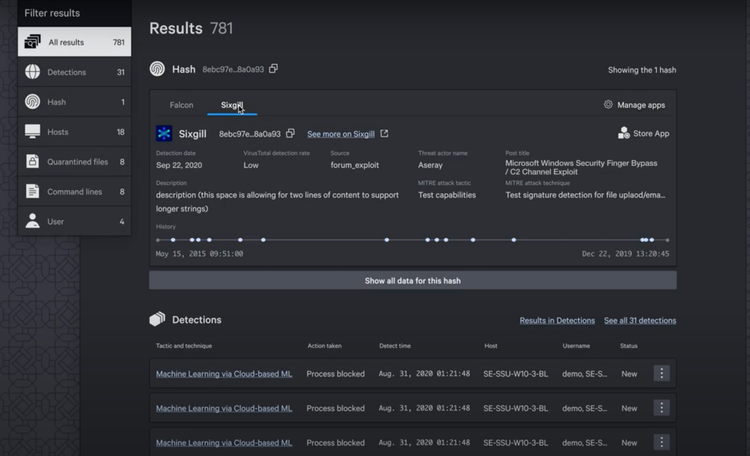Click Show all data for this hash
Viewport: 750px width, 456px height.
(x=412, y=281)
